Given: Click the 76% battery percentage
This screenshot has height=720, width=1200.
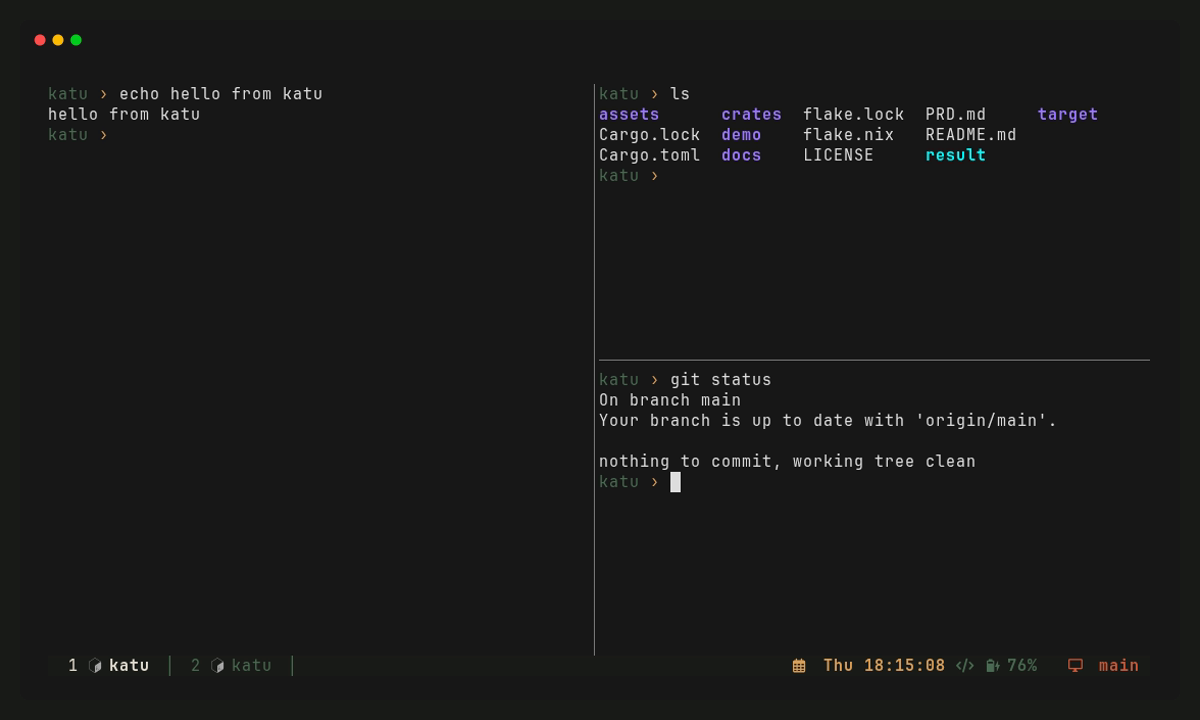Looking at the screenshot, I should [1022, 666].
